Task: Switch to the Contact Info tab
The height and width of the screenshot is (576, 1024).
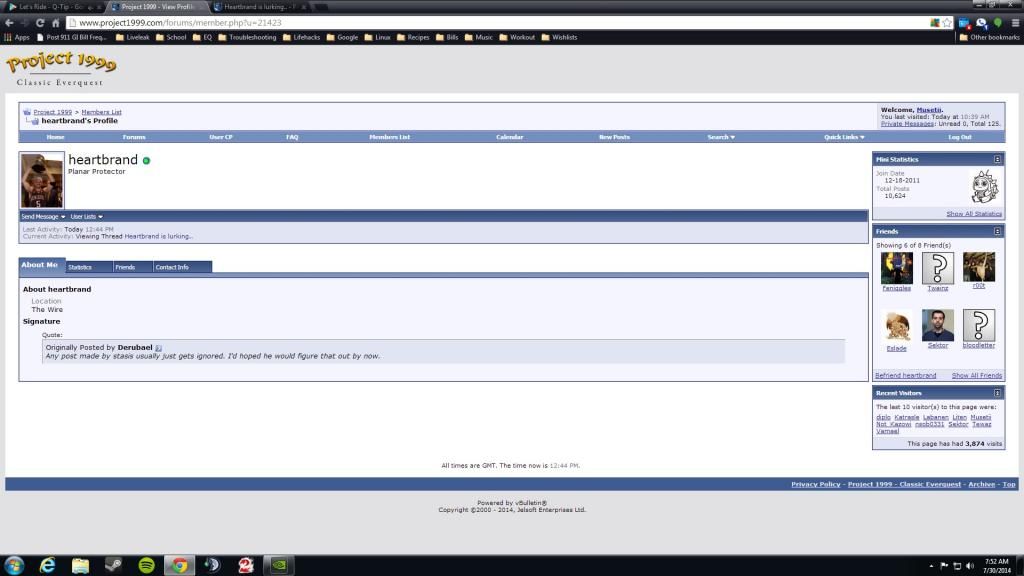Action: [172, 267]
